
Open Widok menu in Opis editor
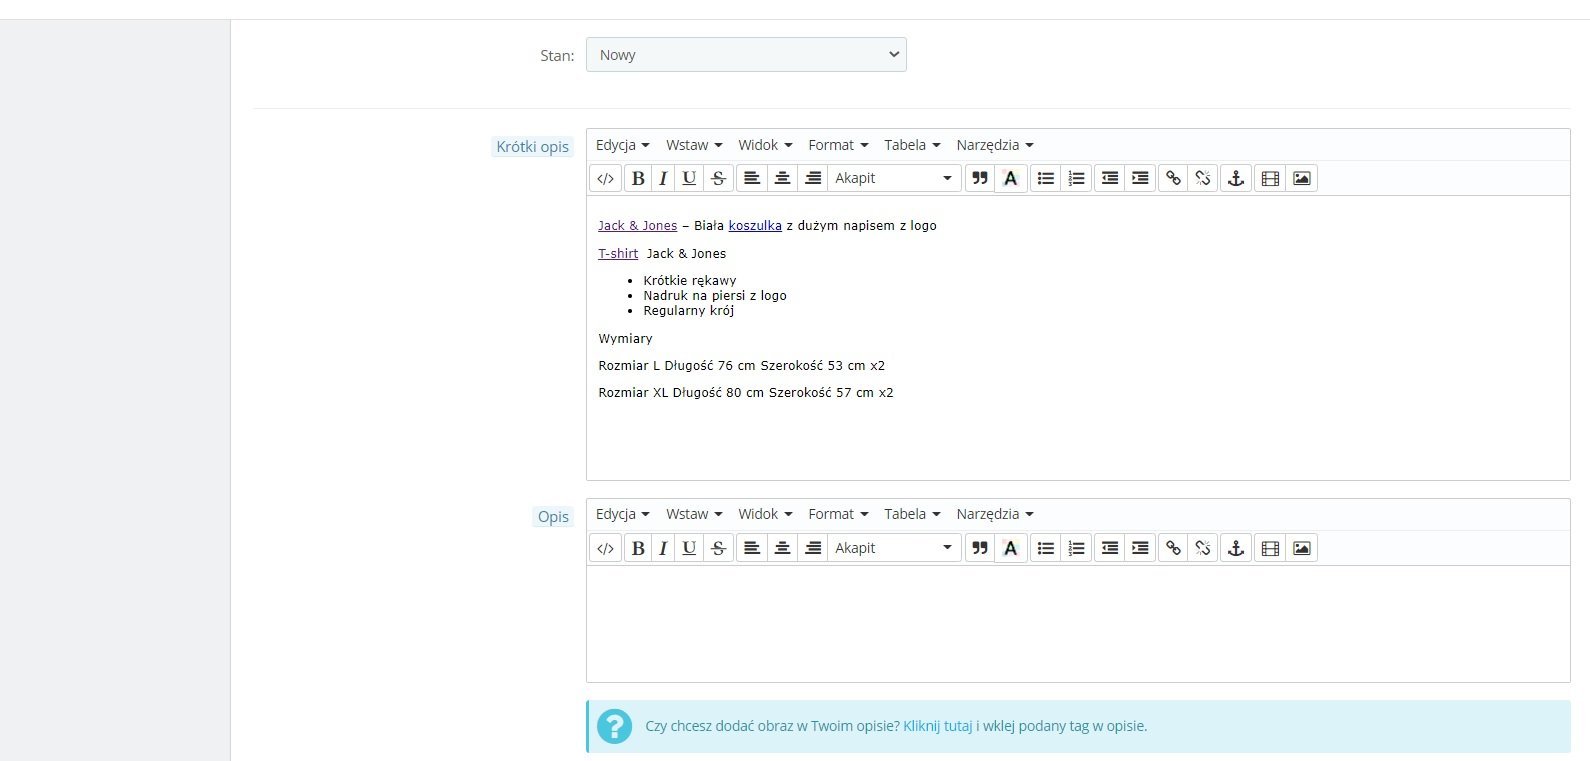(x=765, y=514)
